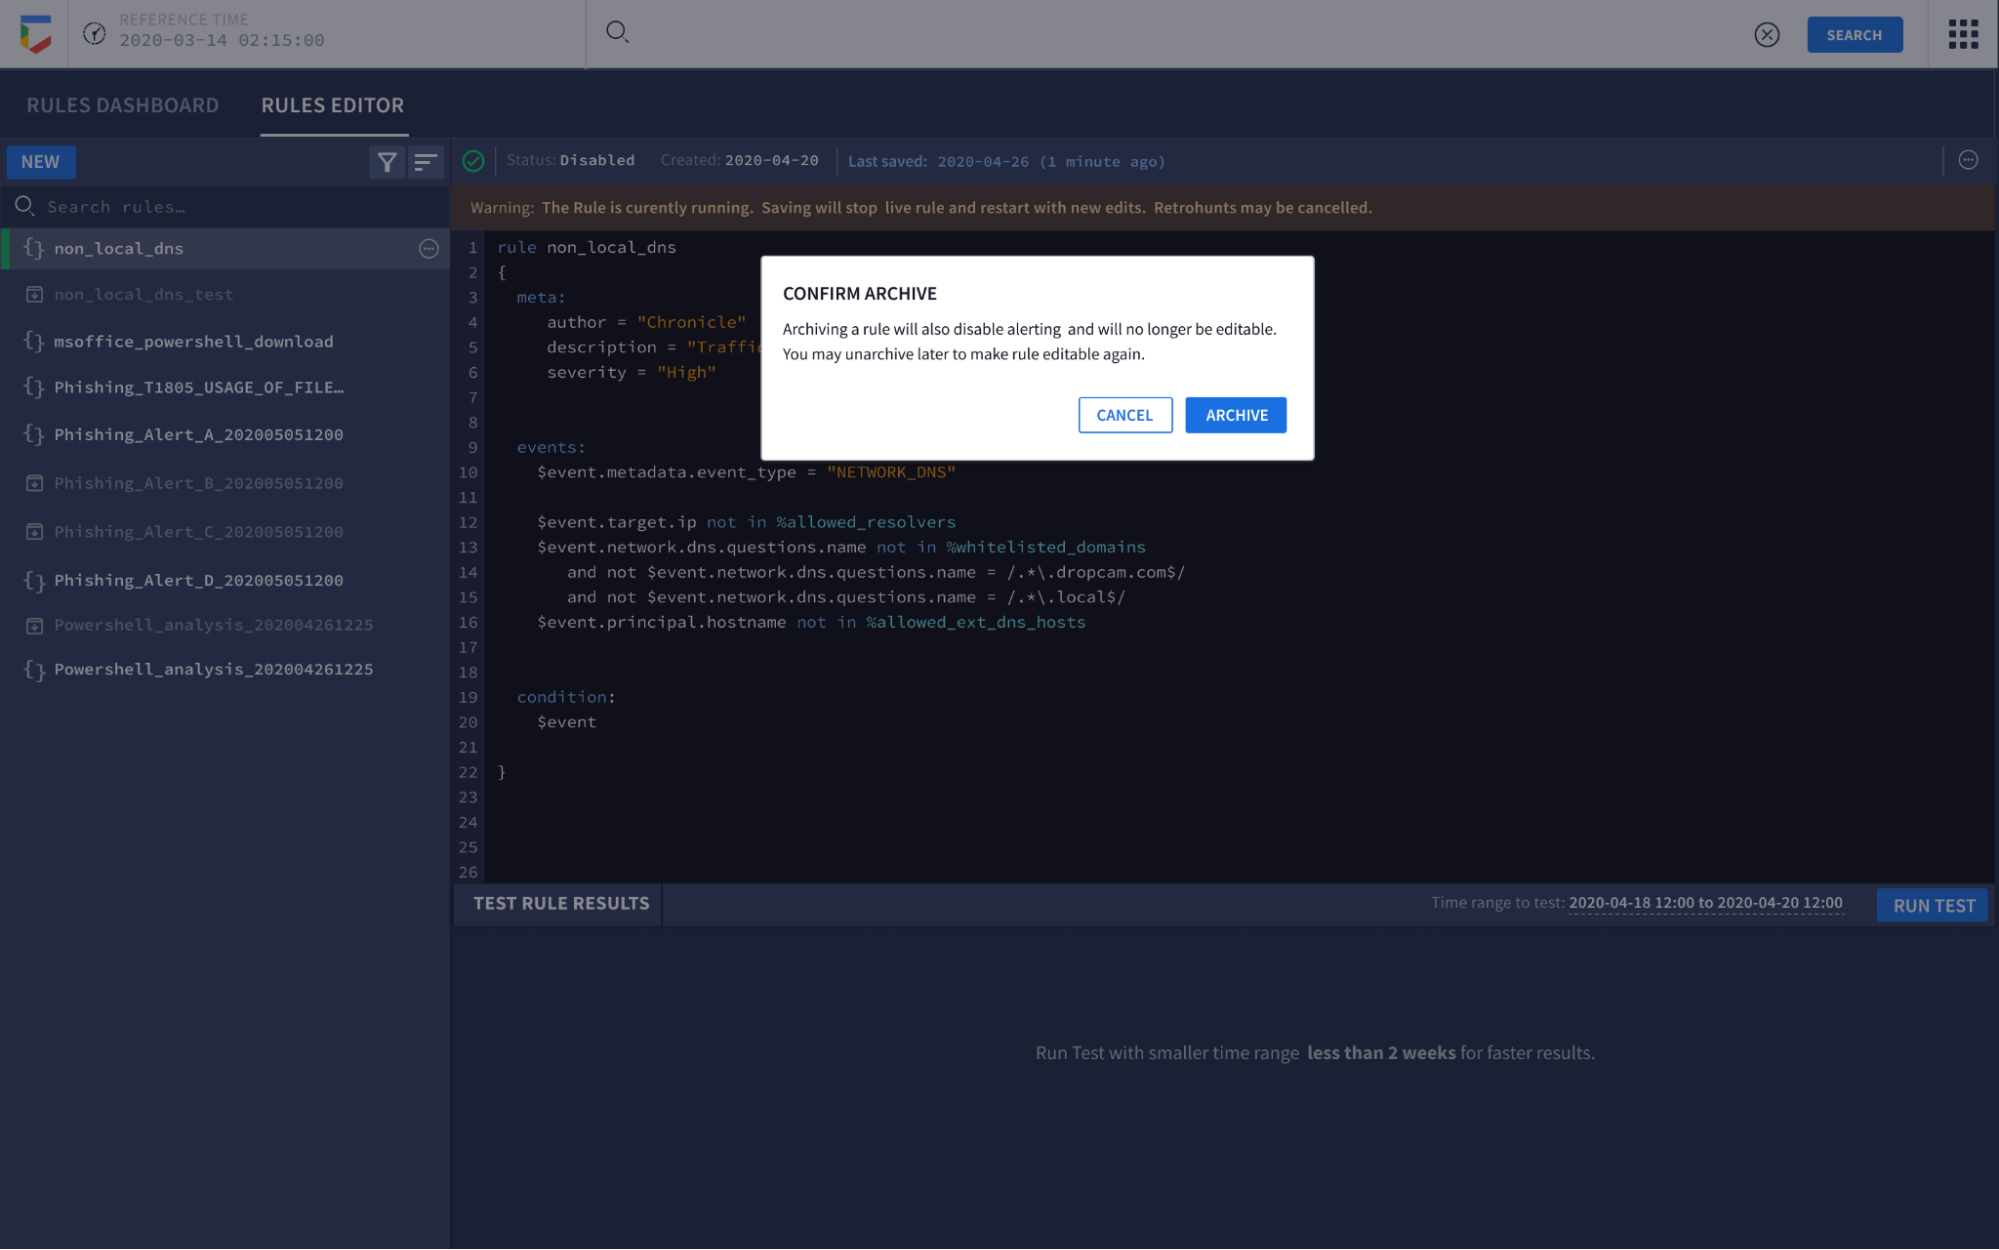Click the filter funnel icon in rules list
The height and width of the screenshot is (1250, 1999).
pos(387,161)
